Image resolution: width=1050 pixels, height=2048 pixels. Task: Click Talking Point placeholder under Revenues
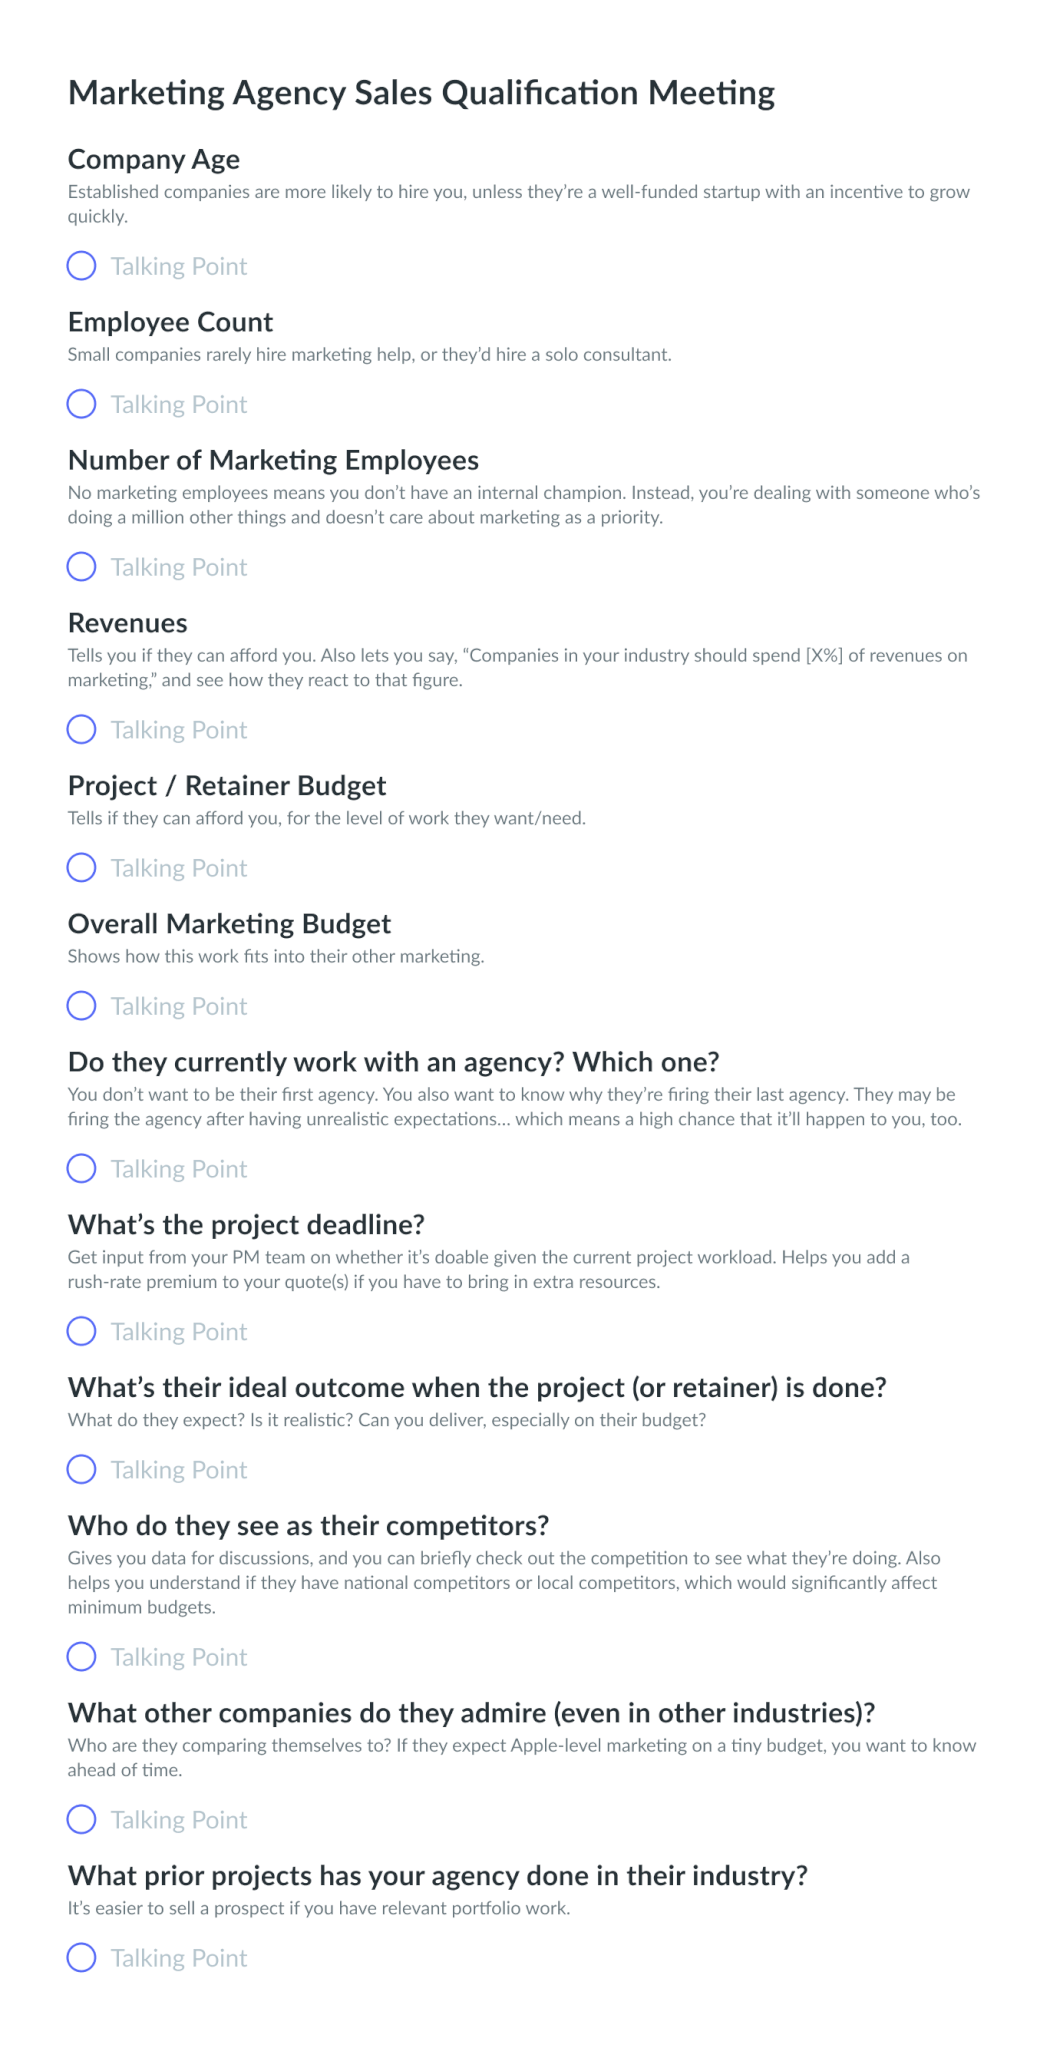click(179, 730)
